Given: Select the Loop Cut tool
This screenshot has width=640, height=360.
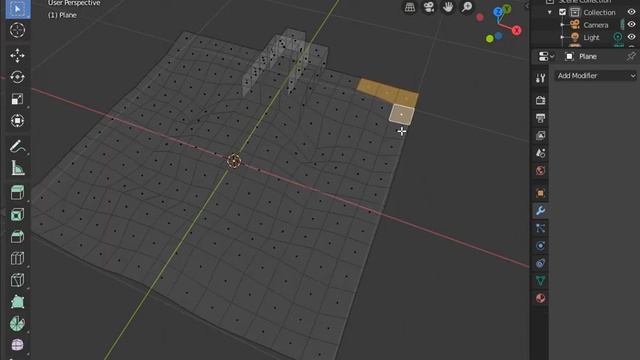Looking at the screenshot, I should [18, 258].
